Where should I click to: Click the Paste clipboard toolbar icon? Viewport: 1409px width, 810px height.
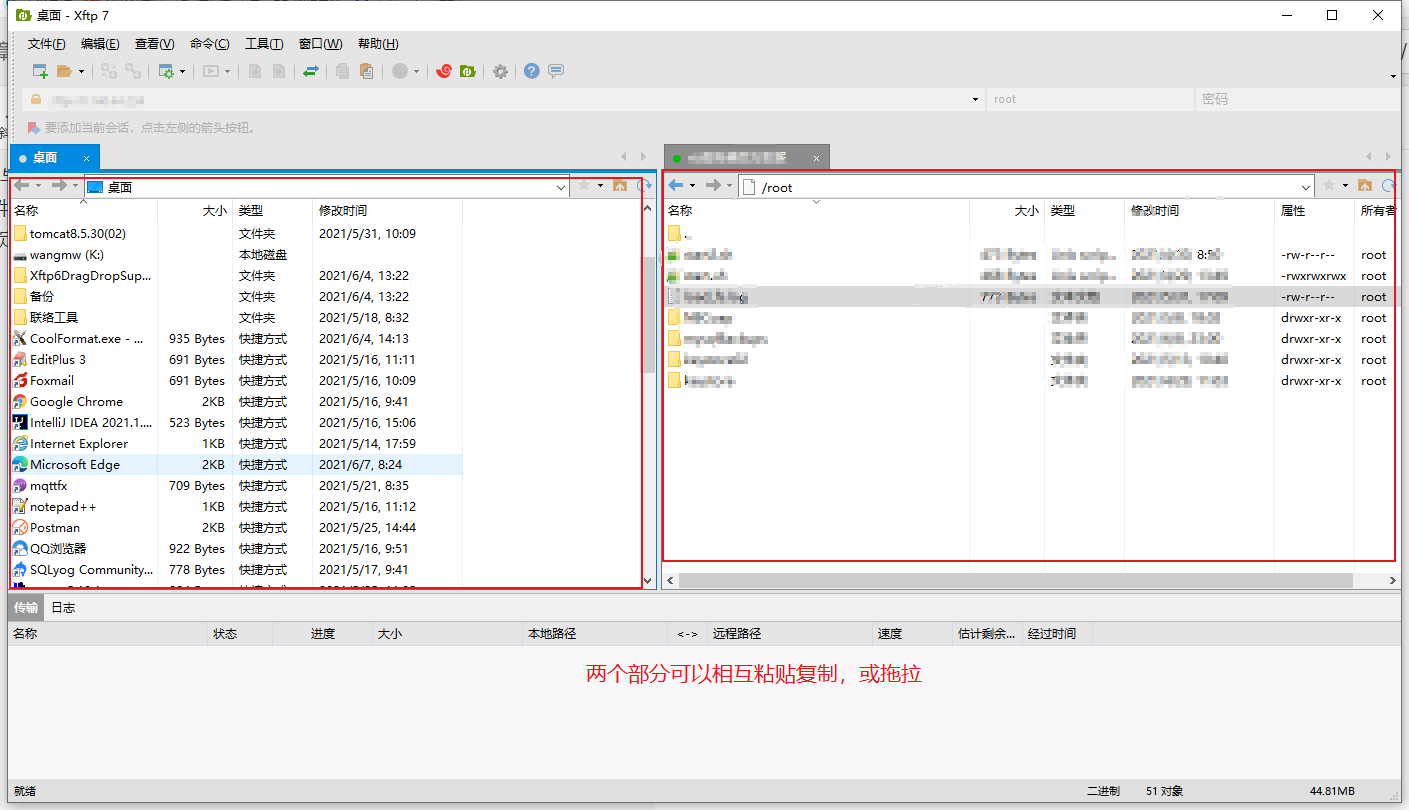coord(367,71)
